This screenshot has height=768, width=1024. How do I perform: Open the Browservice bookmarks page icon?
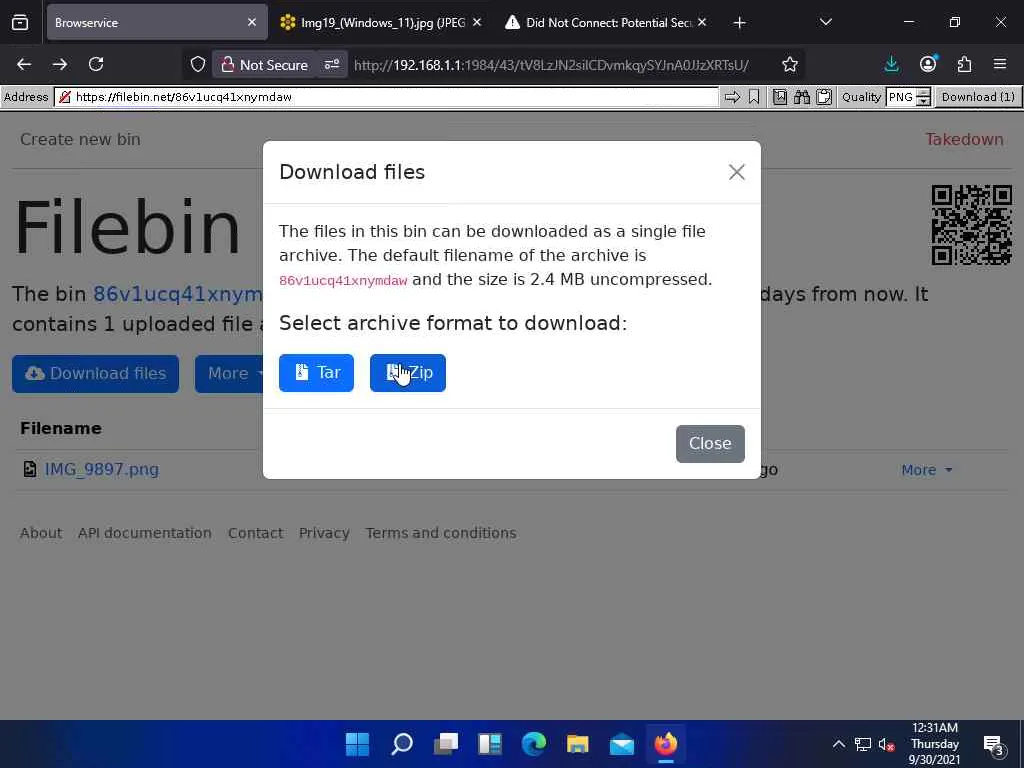coord(780,97)
